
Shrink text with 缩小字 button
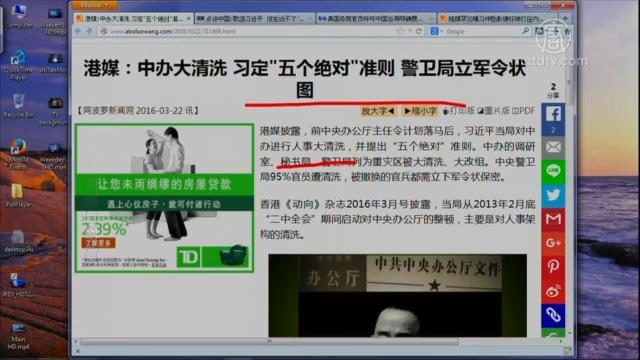click(420, 111)
